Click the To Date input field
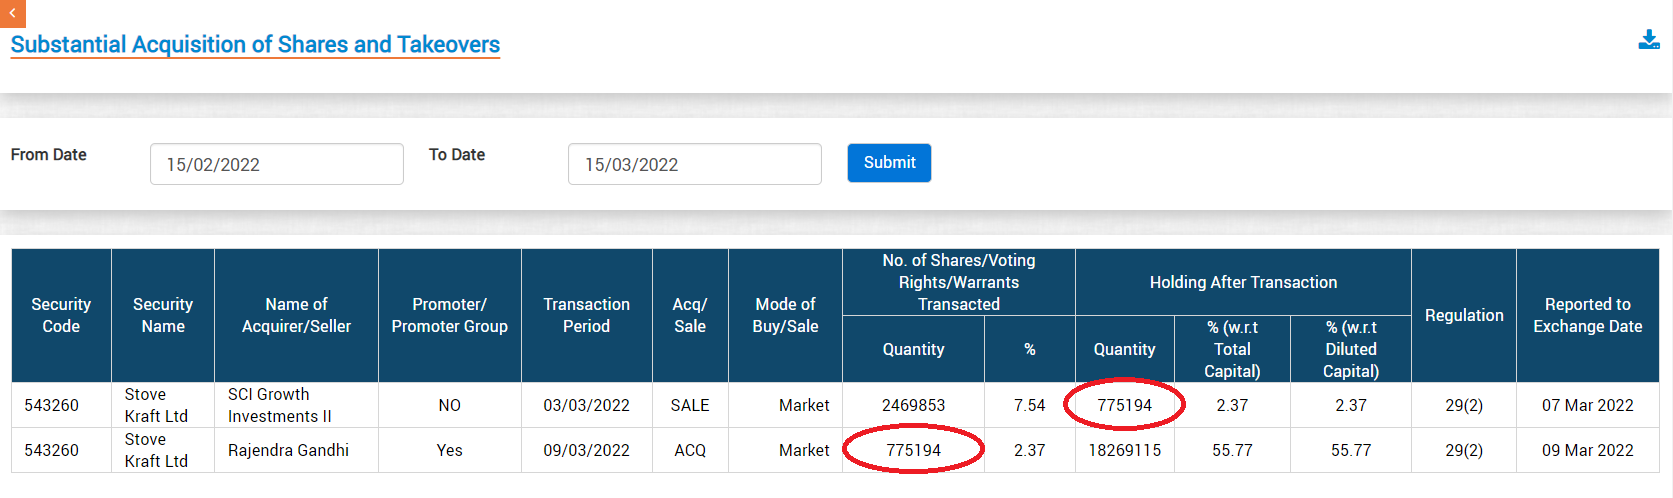This screenshot has height=498, width=1673. point(694,164)
